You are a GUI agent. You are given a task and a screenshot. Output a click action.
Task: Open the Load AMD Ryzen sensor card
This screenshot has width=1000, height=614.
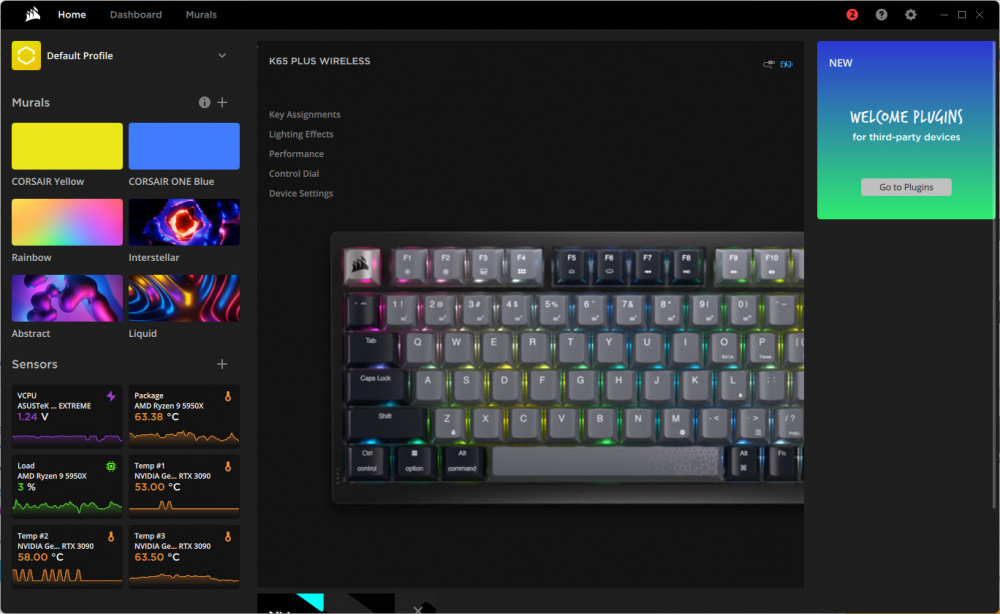[67, 486]
